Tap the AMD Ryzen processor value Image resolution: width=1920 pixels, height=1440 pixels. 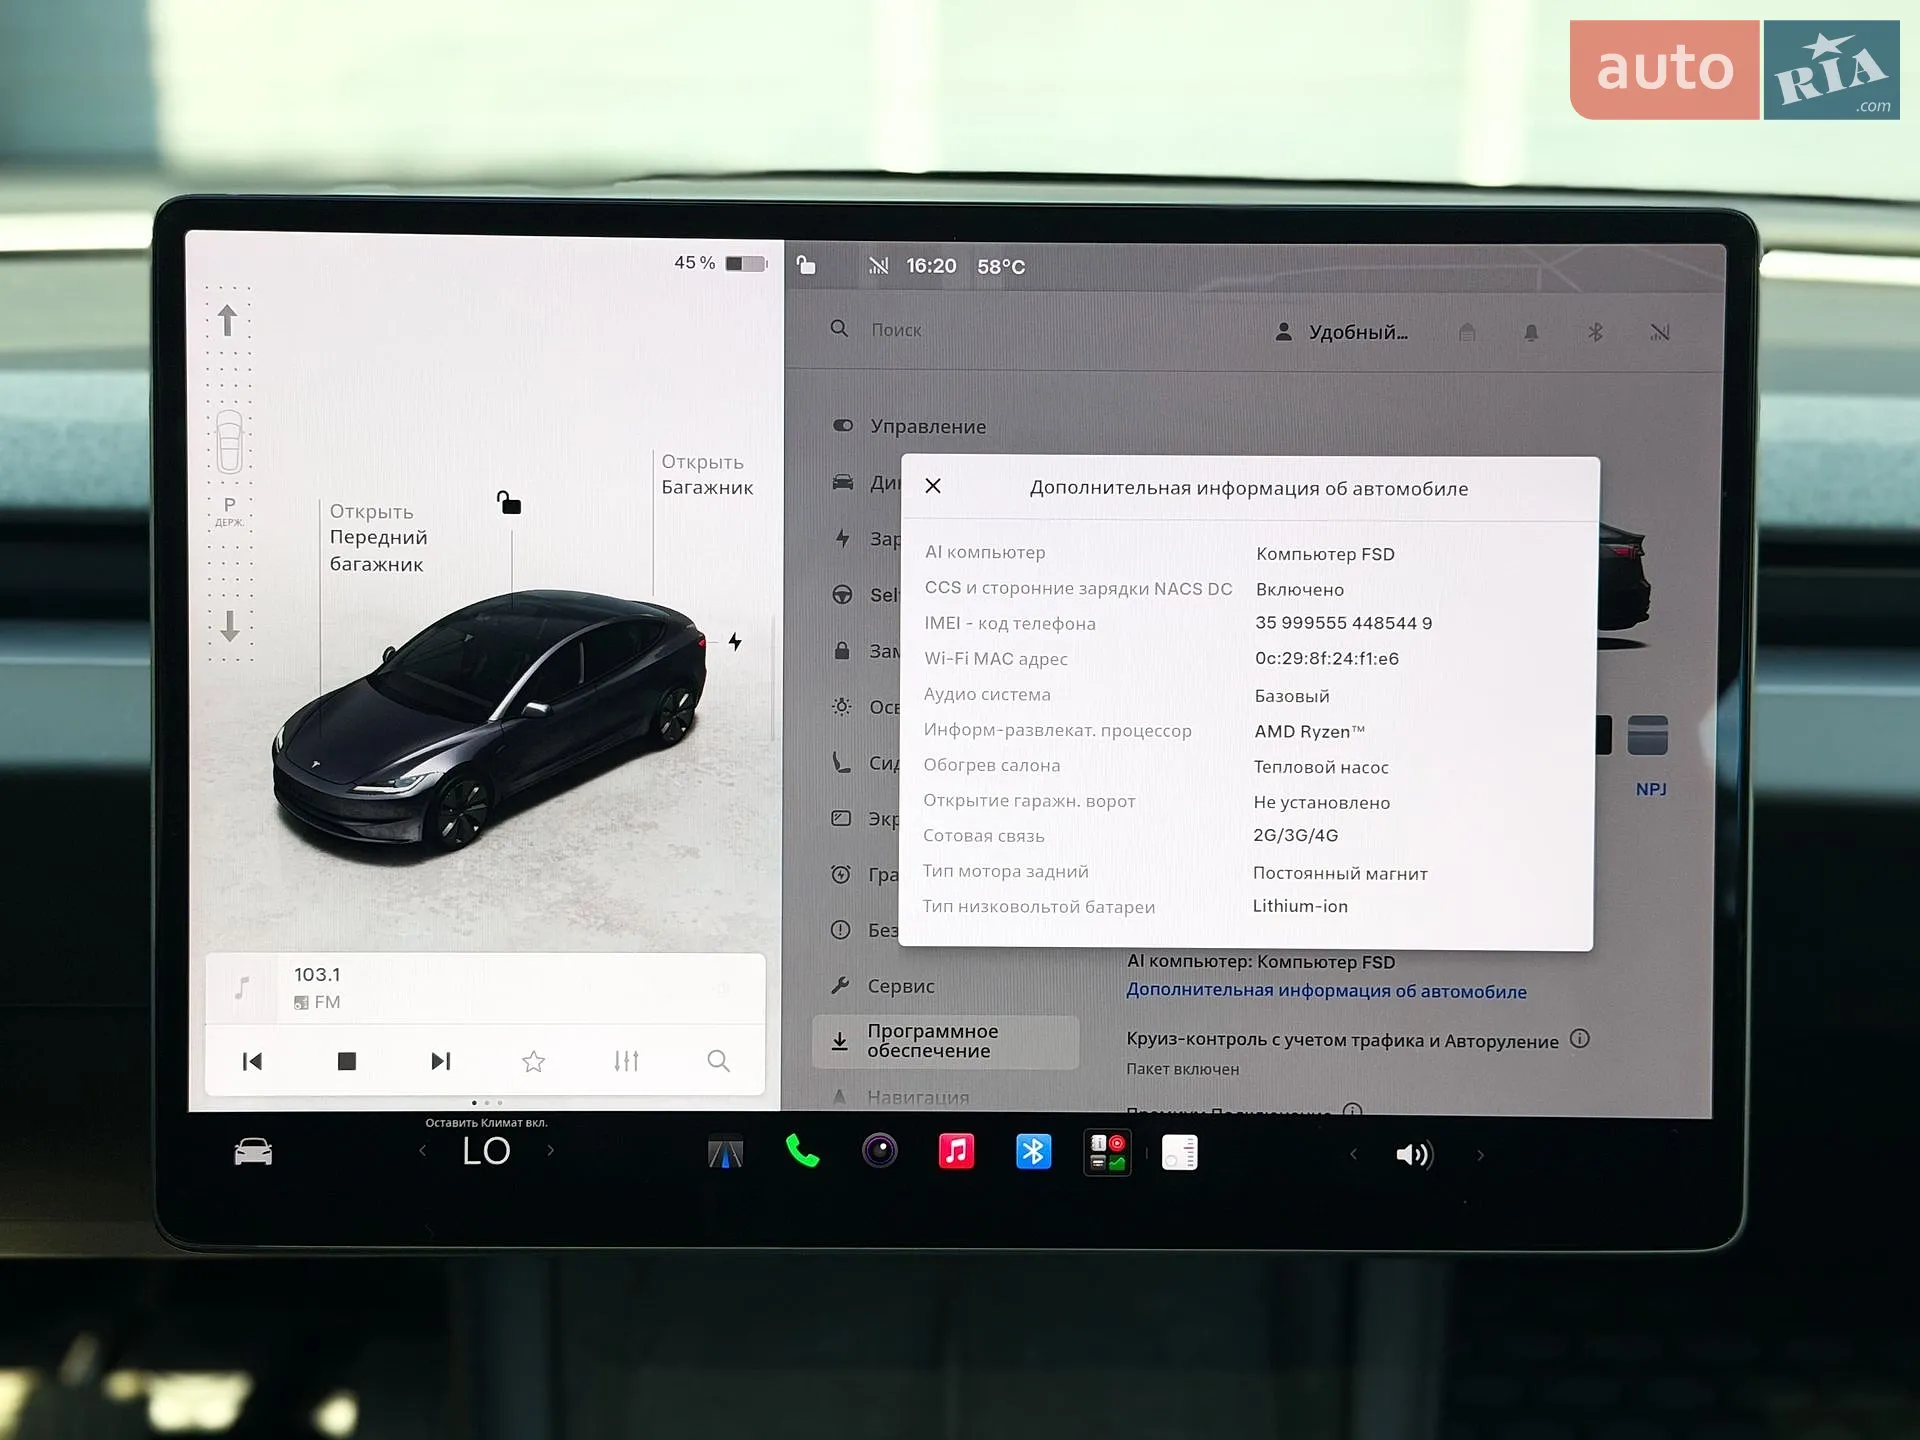point(1309,731)
